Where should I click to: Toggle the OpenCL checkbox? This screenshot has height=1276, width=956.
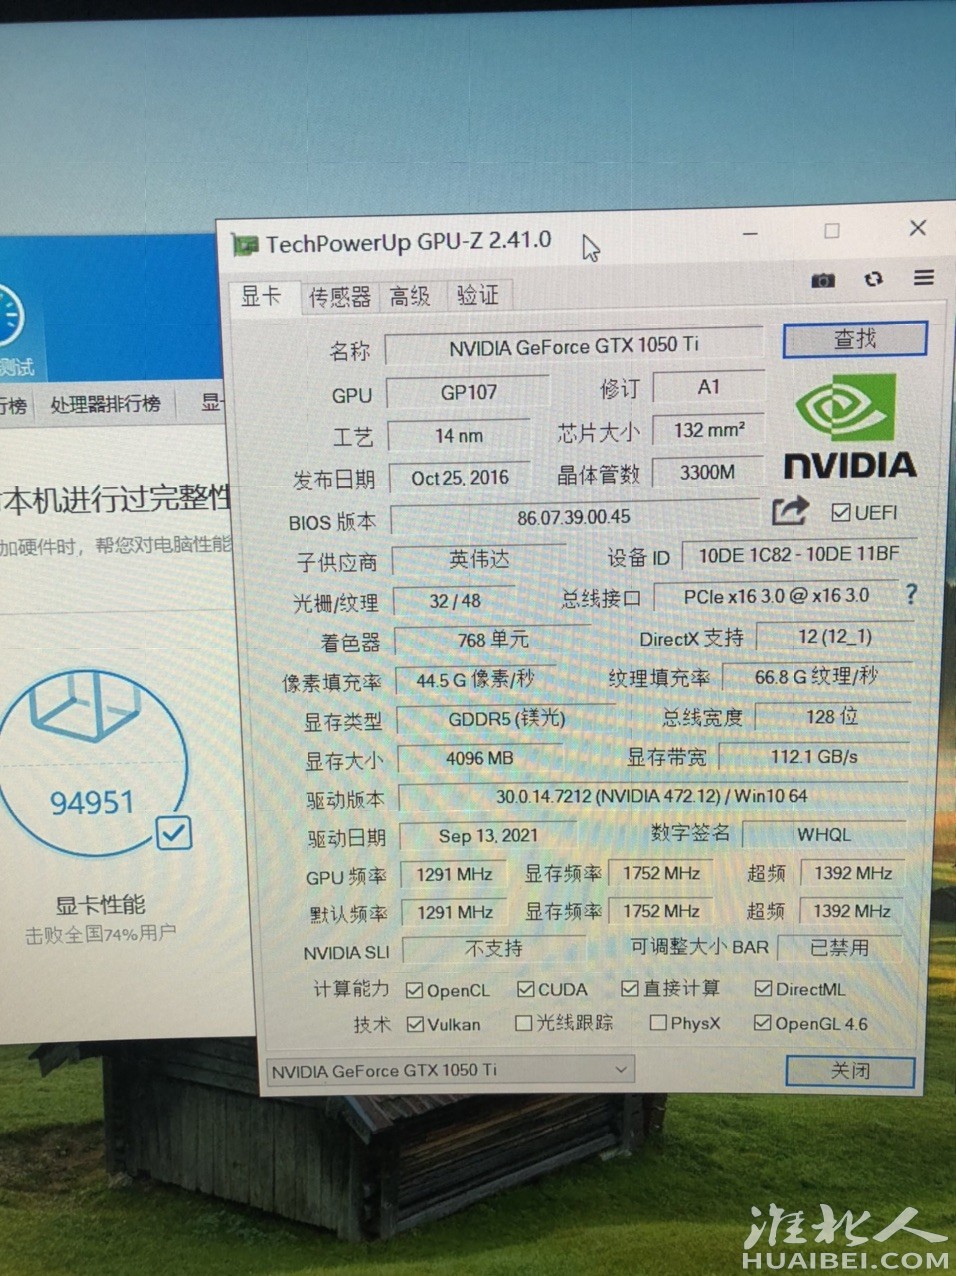[414, 990]
